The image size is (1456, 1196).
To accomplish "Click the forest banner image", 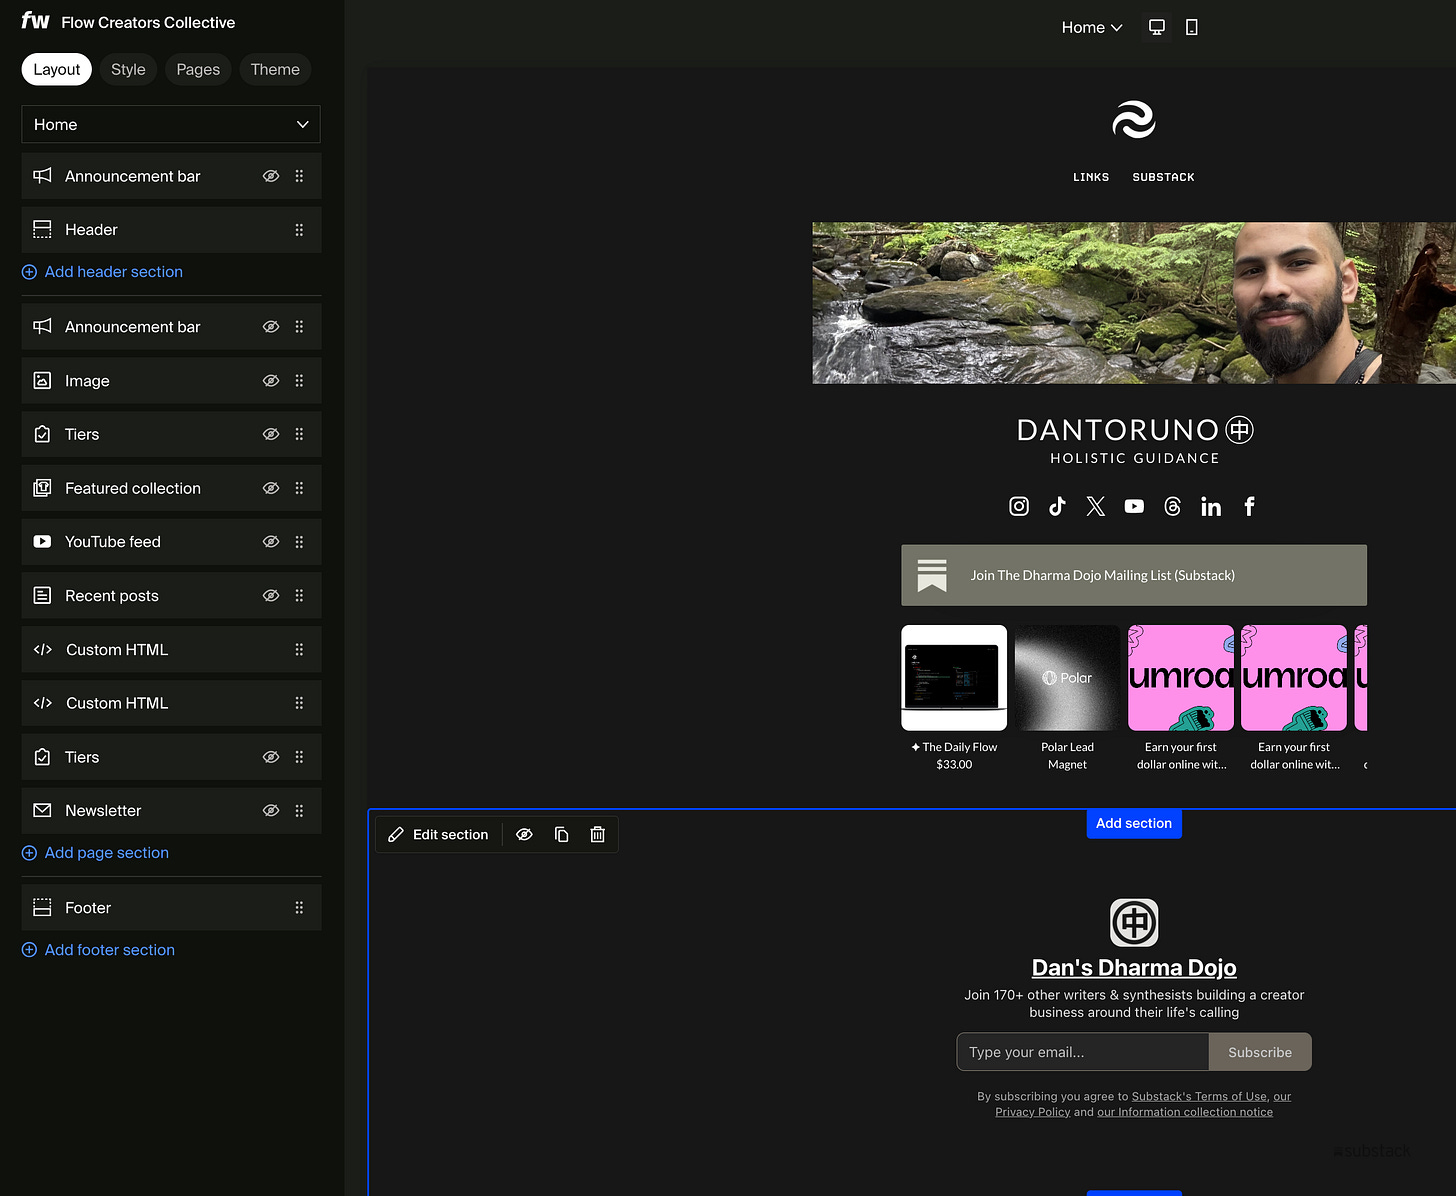I will coord(1134,303).
